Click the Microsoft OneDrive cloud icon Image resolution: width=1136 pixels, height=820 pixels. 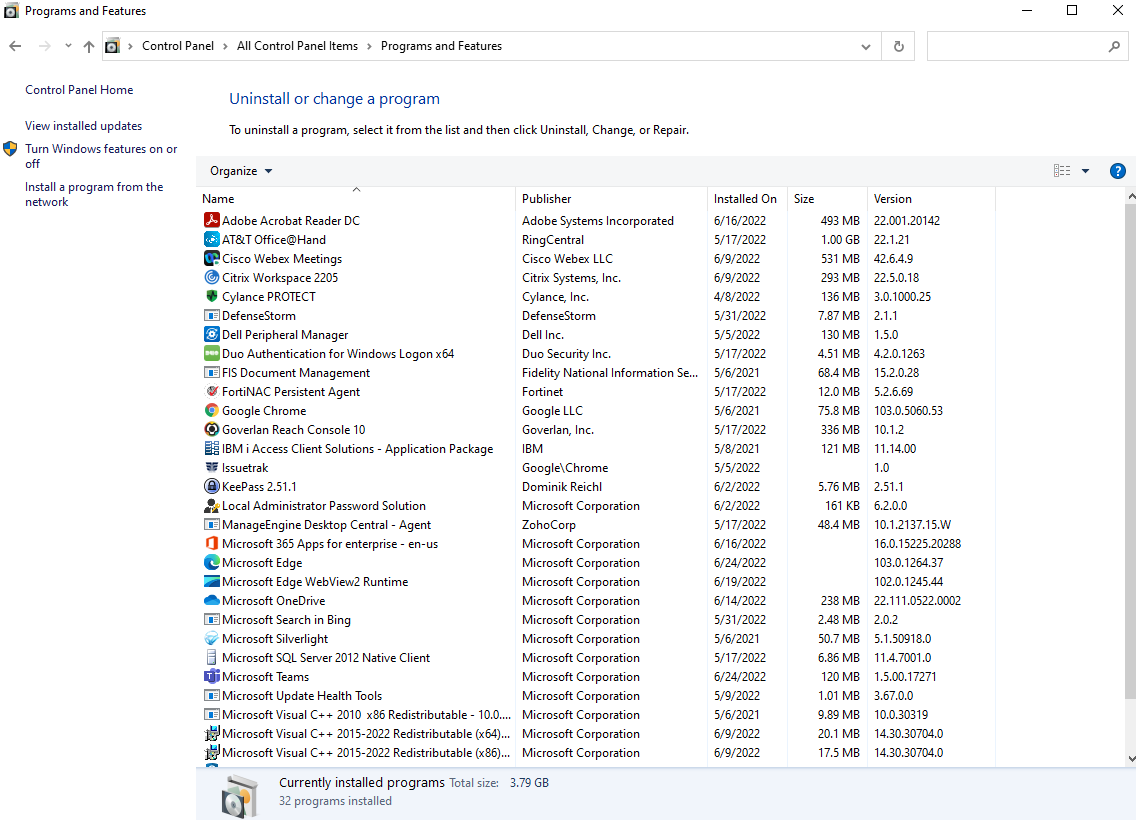(x=211, y=601)
